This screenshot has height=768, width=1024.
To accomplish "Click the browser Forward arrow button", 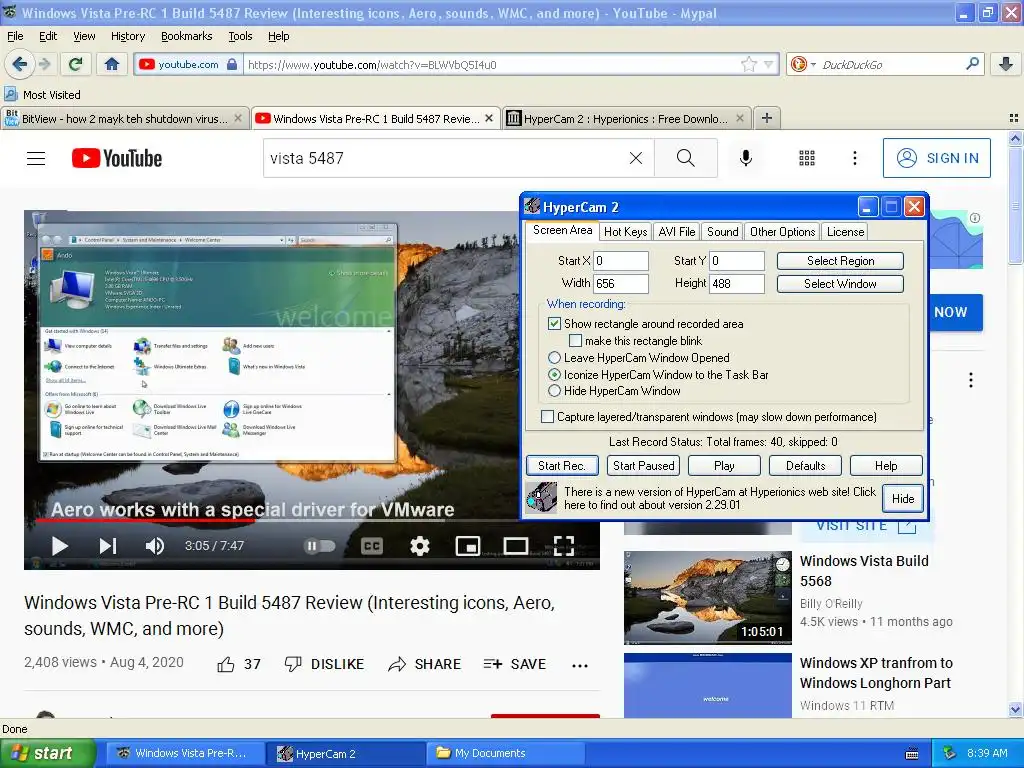I will pos(44,64).
